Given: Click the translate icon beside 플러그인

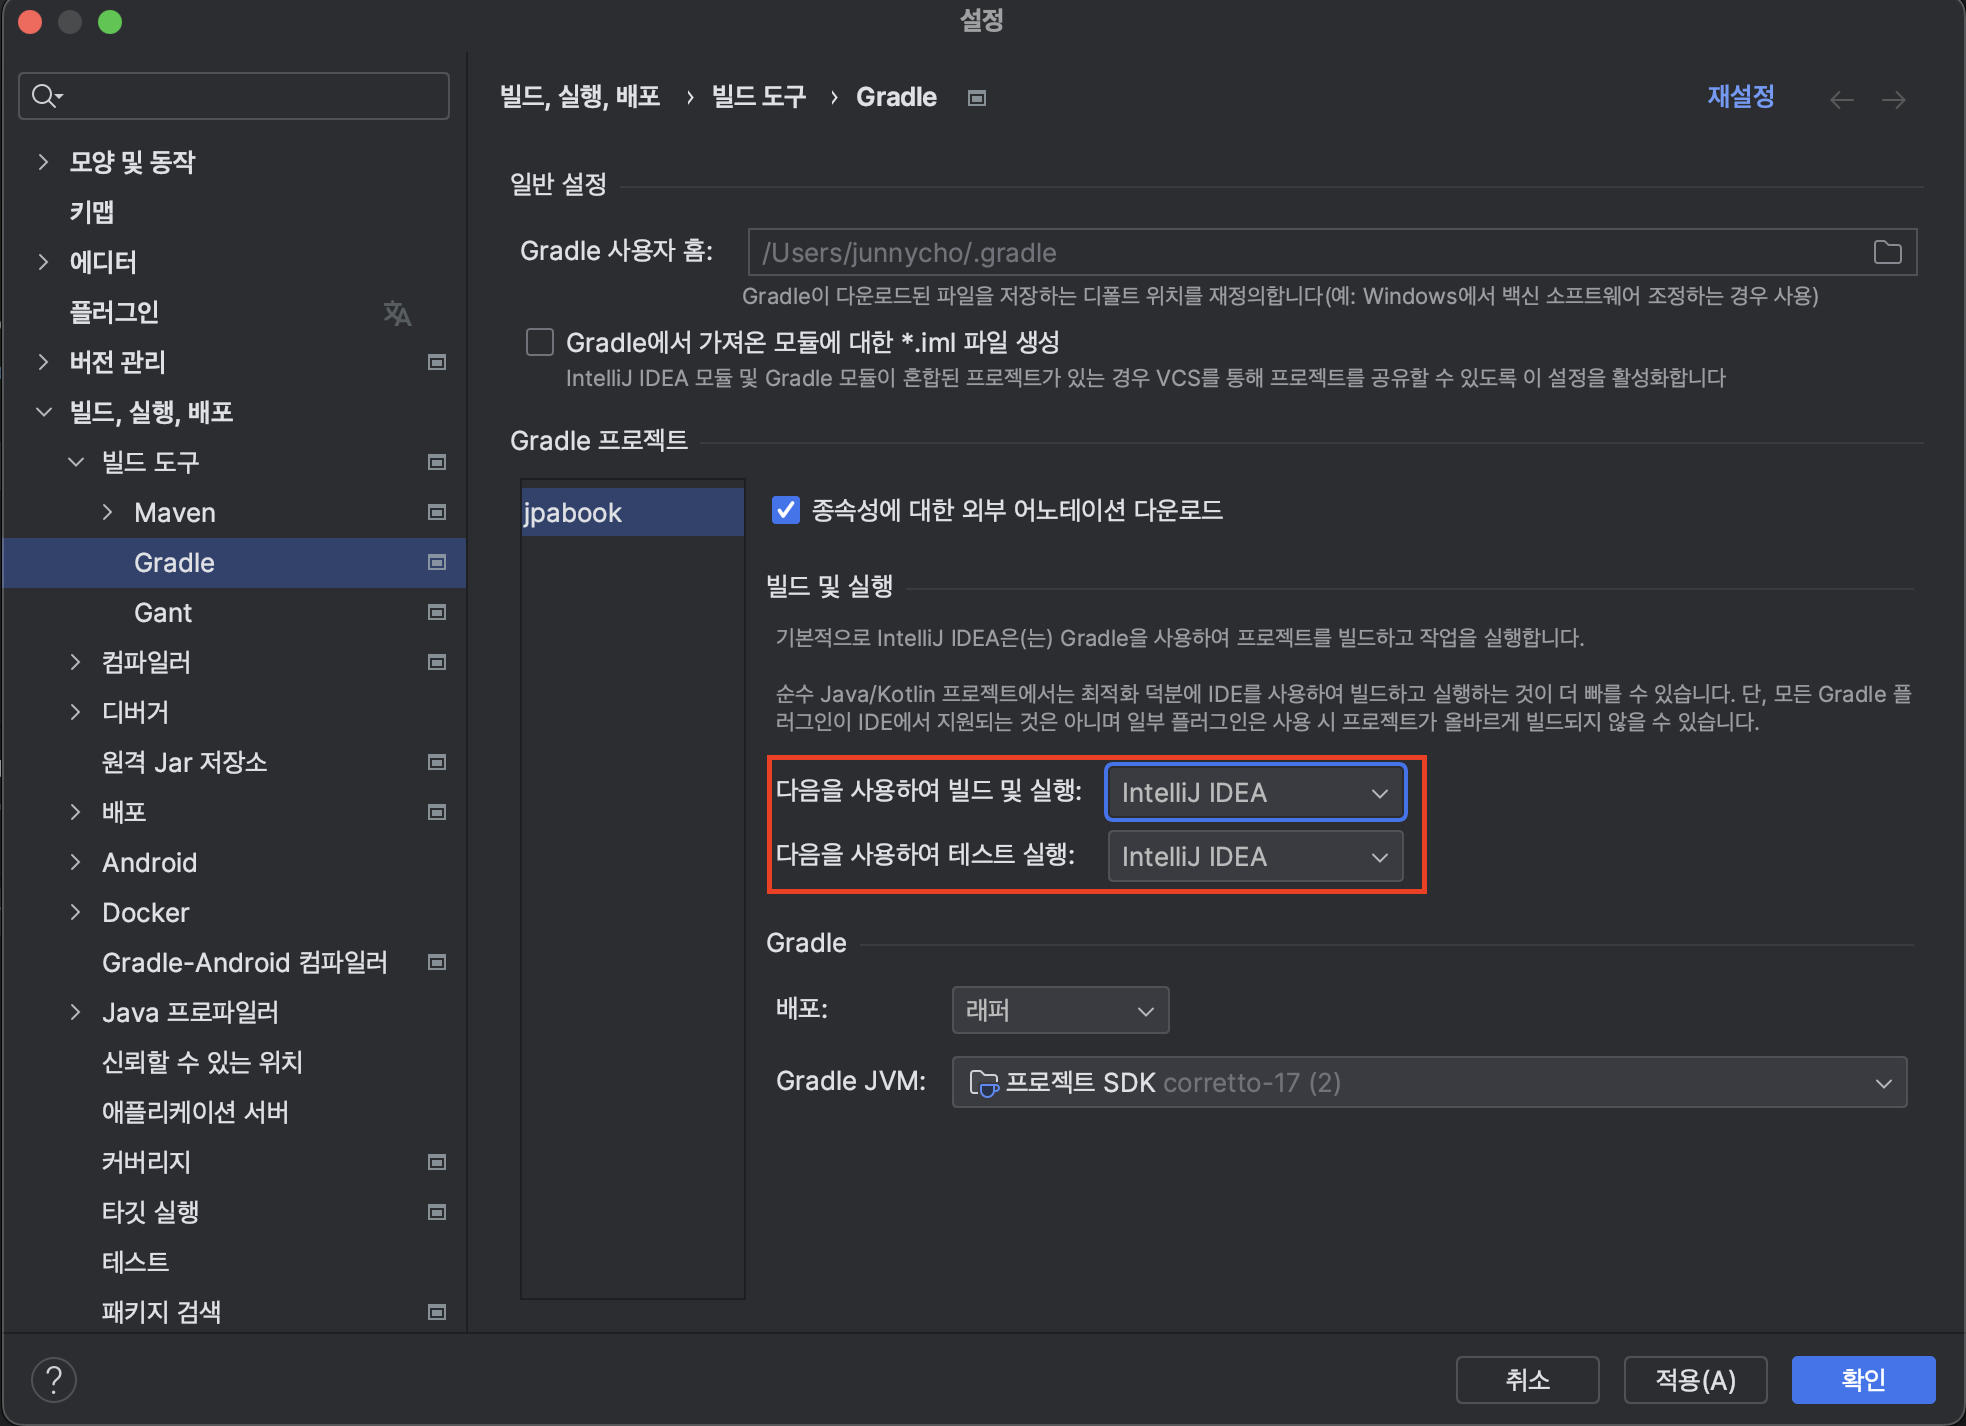Looking at the screenshot, I should coord(397,313).
